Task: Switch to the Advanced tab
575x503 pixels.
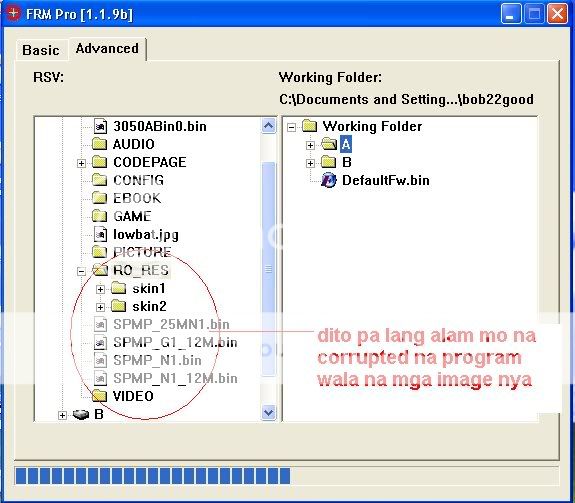Action: point(107,48)
